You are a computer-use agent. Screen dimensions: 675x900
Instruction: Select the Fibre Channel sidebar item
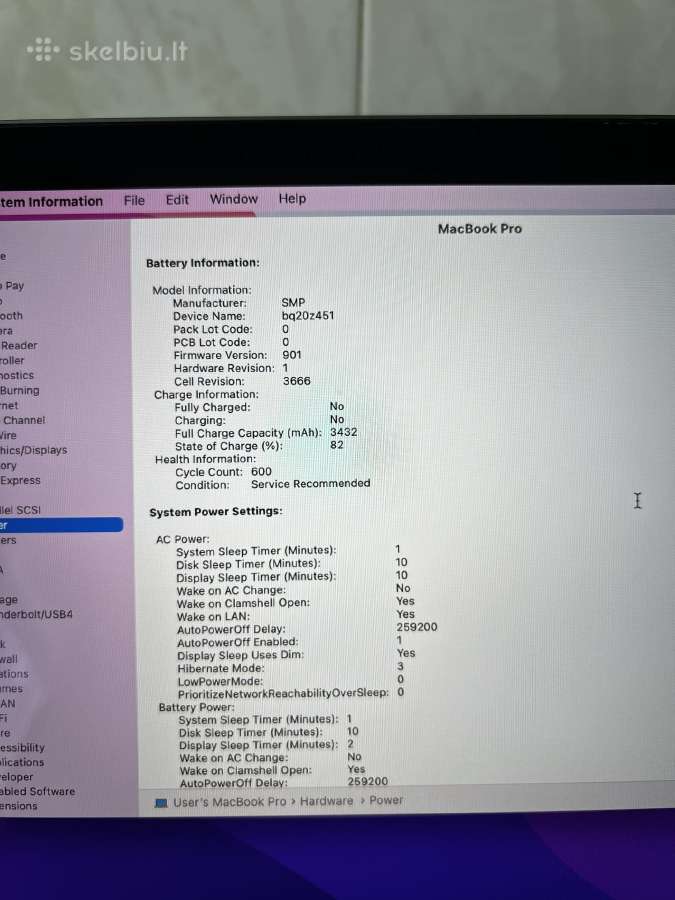23,420
